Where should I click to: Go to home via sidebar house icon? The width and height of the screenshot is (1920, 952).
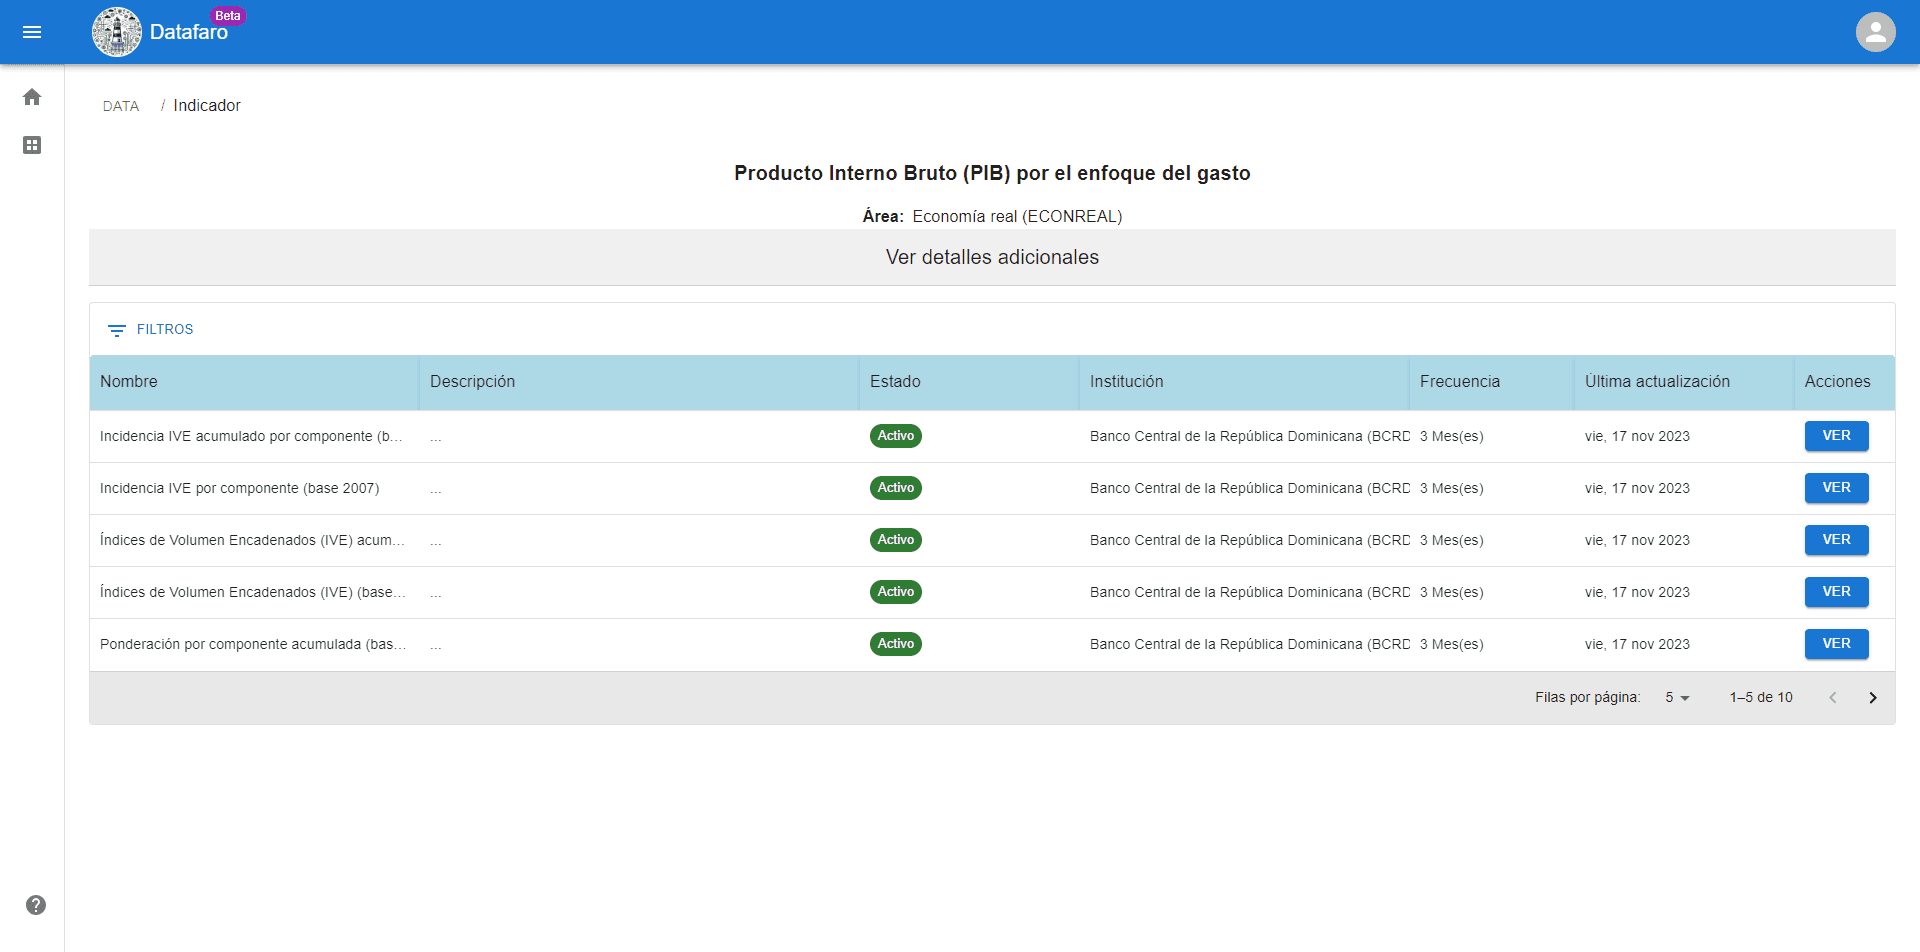click(x=32, y=97)
